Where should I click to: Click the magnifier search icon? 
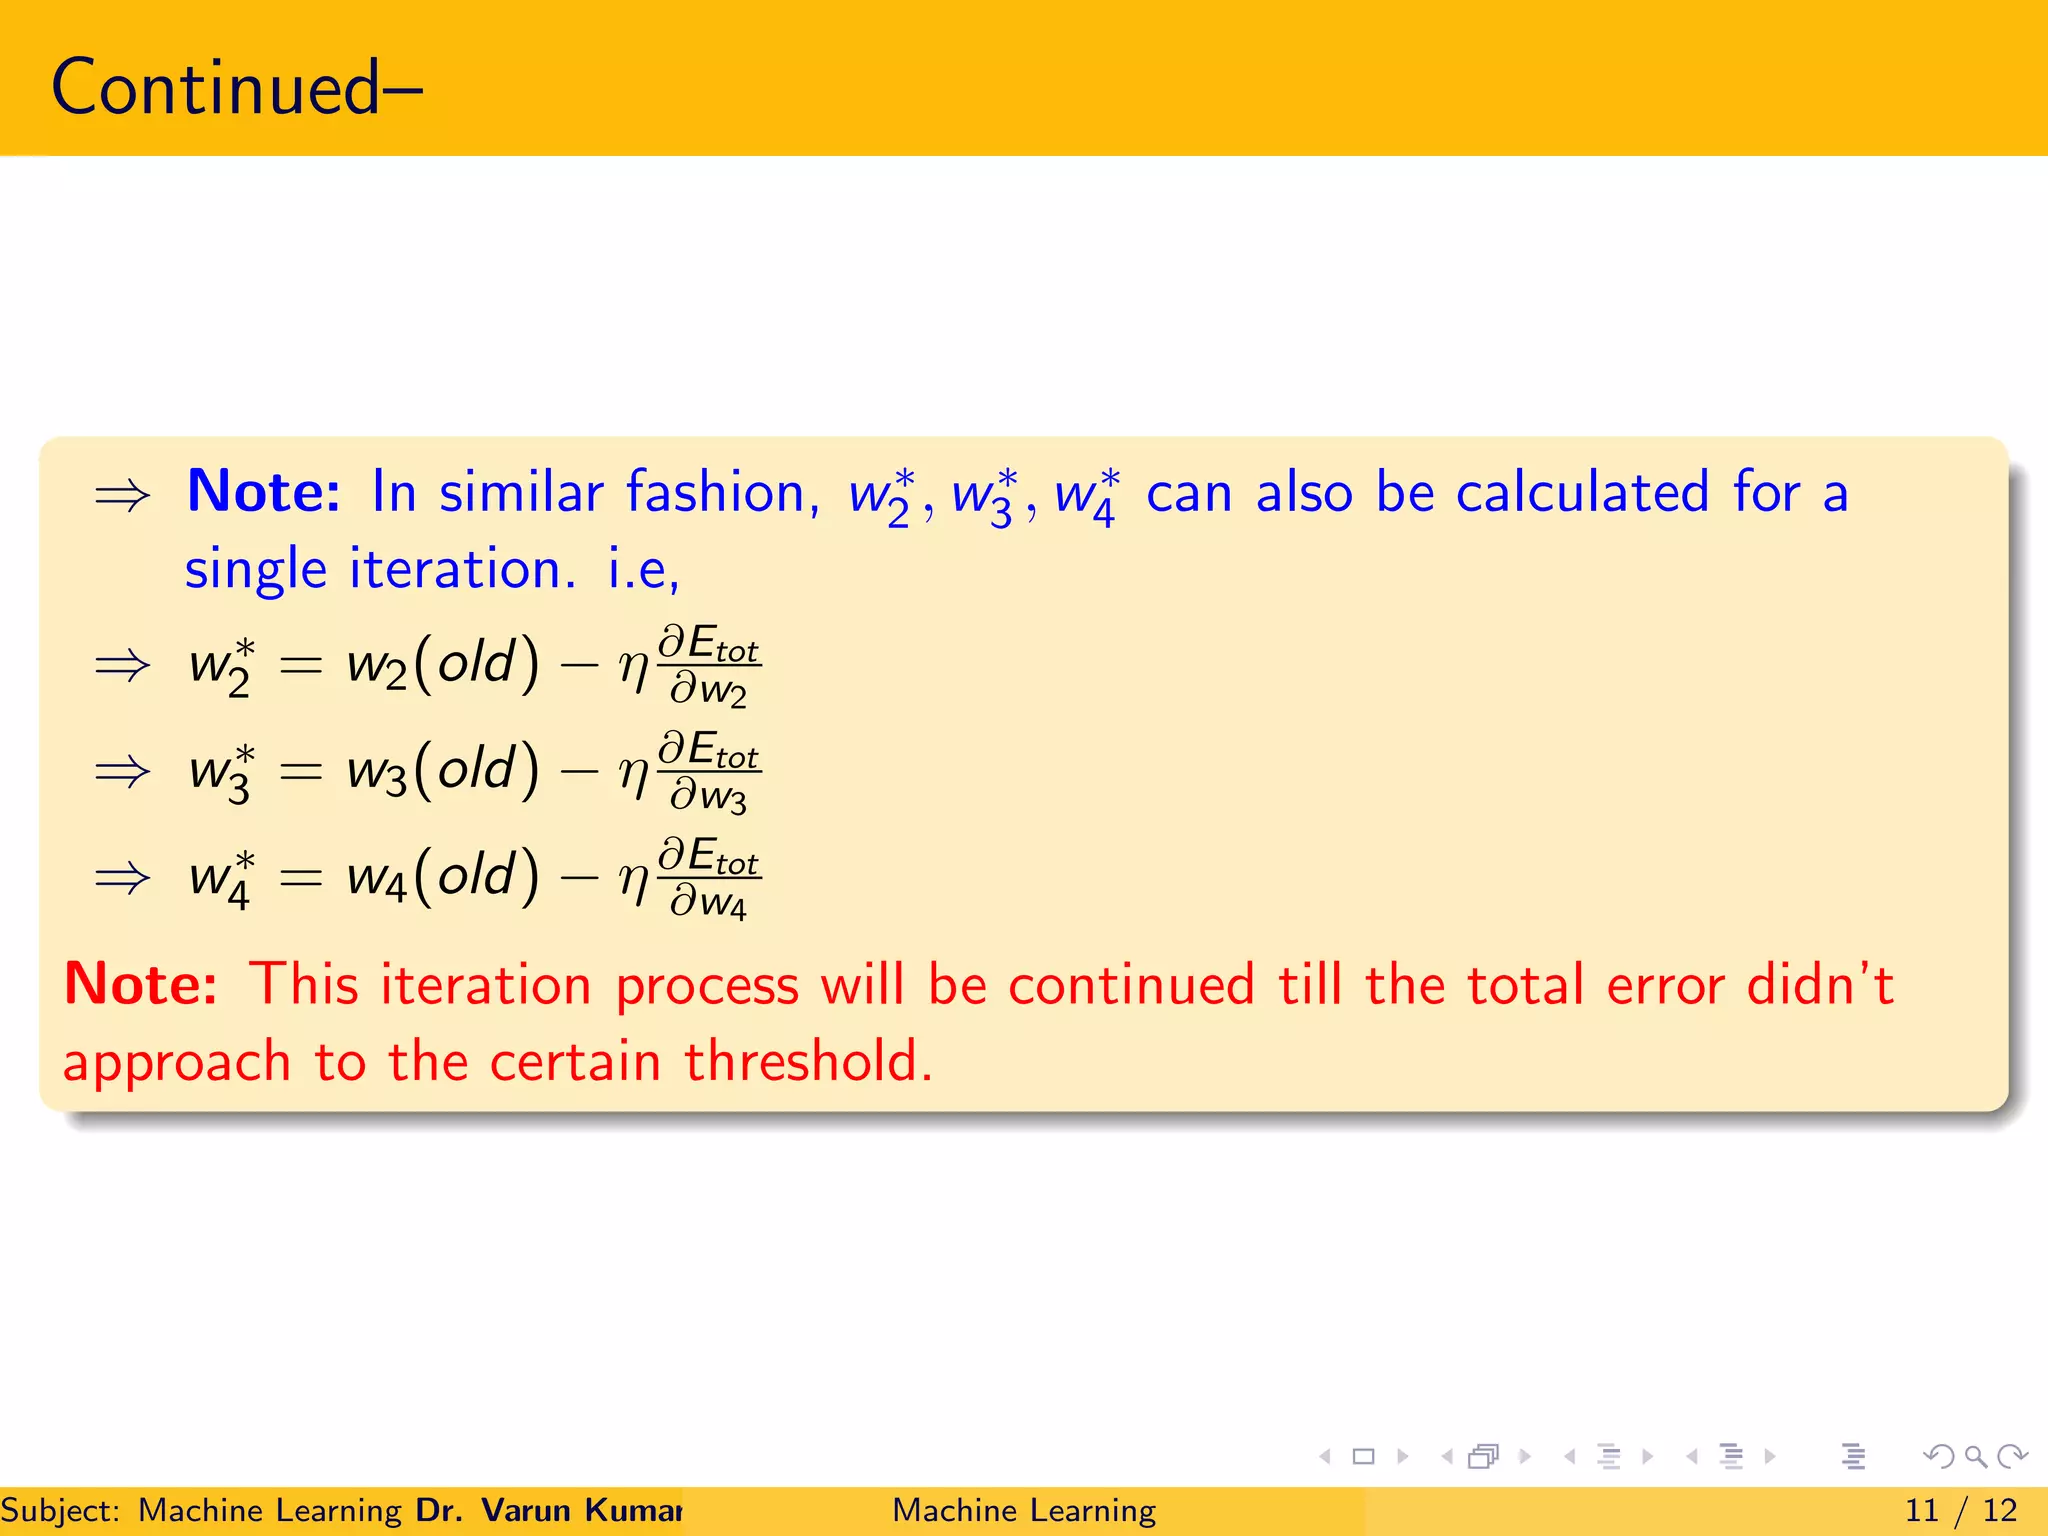1976,1457
